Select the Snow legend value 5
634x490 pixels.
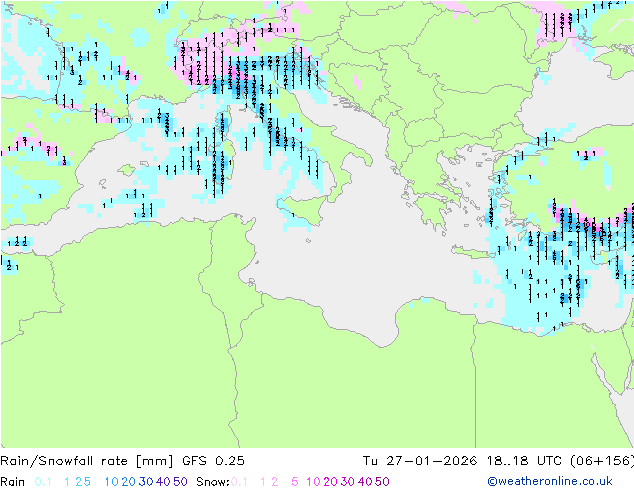click(295, 482)
